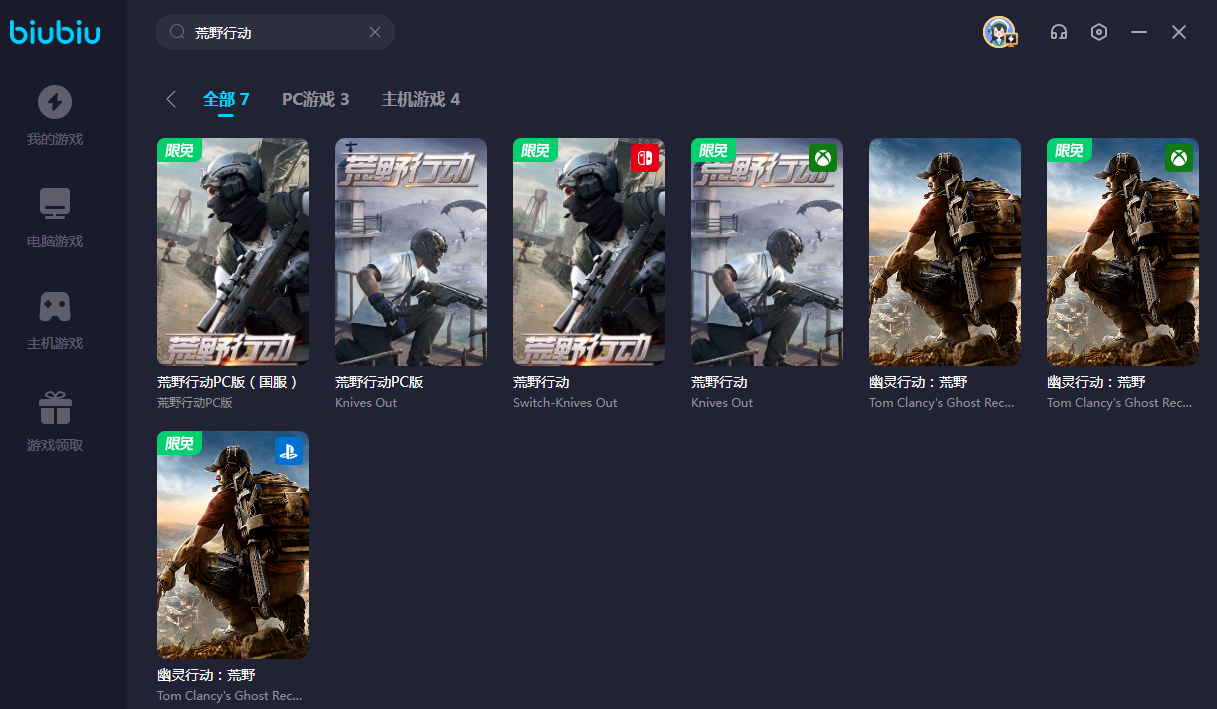
Task: Switch to 主机游戏 4 tab
Action: pos(421,99)
